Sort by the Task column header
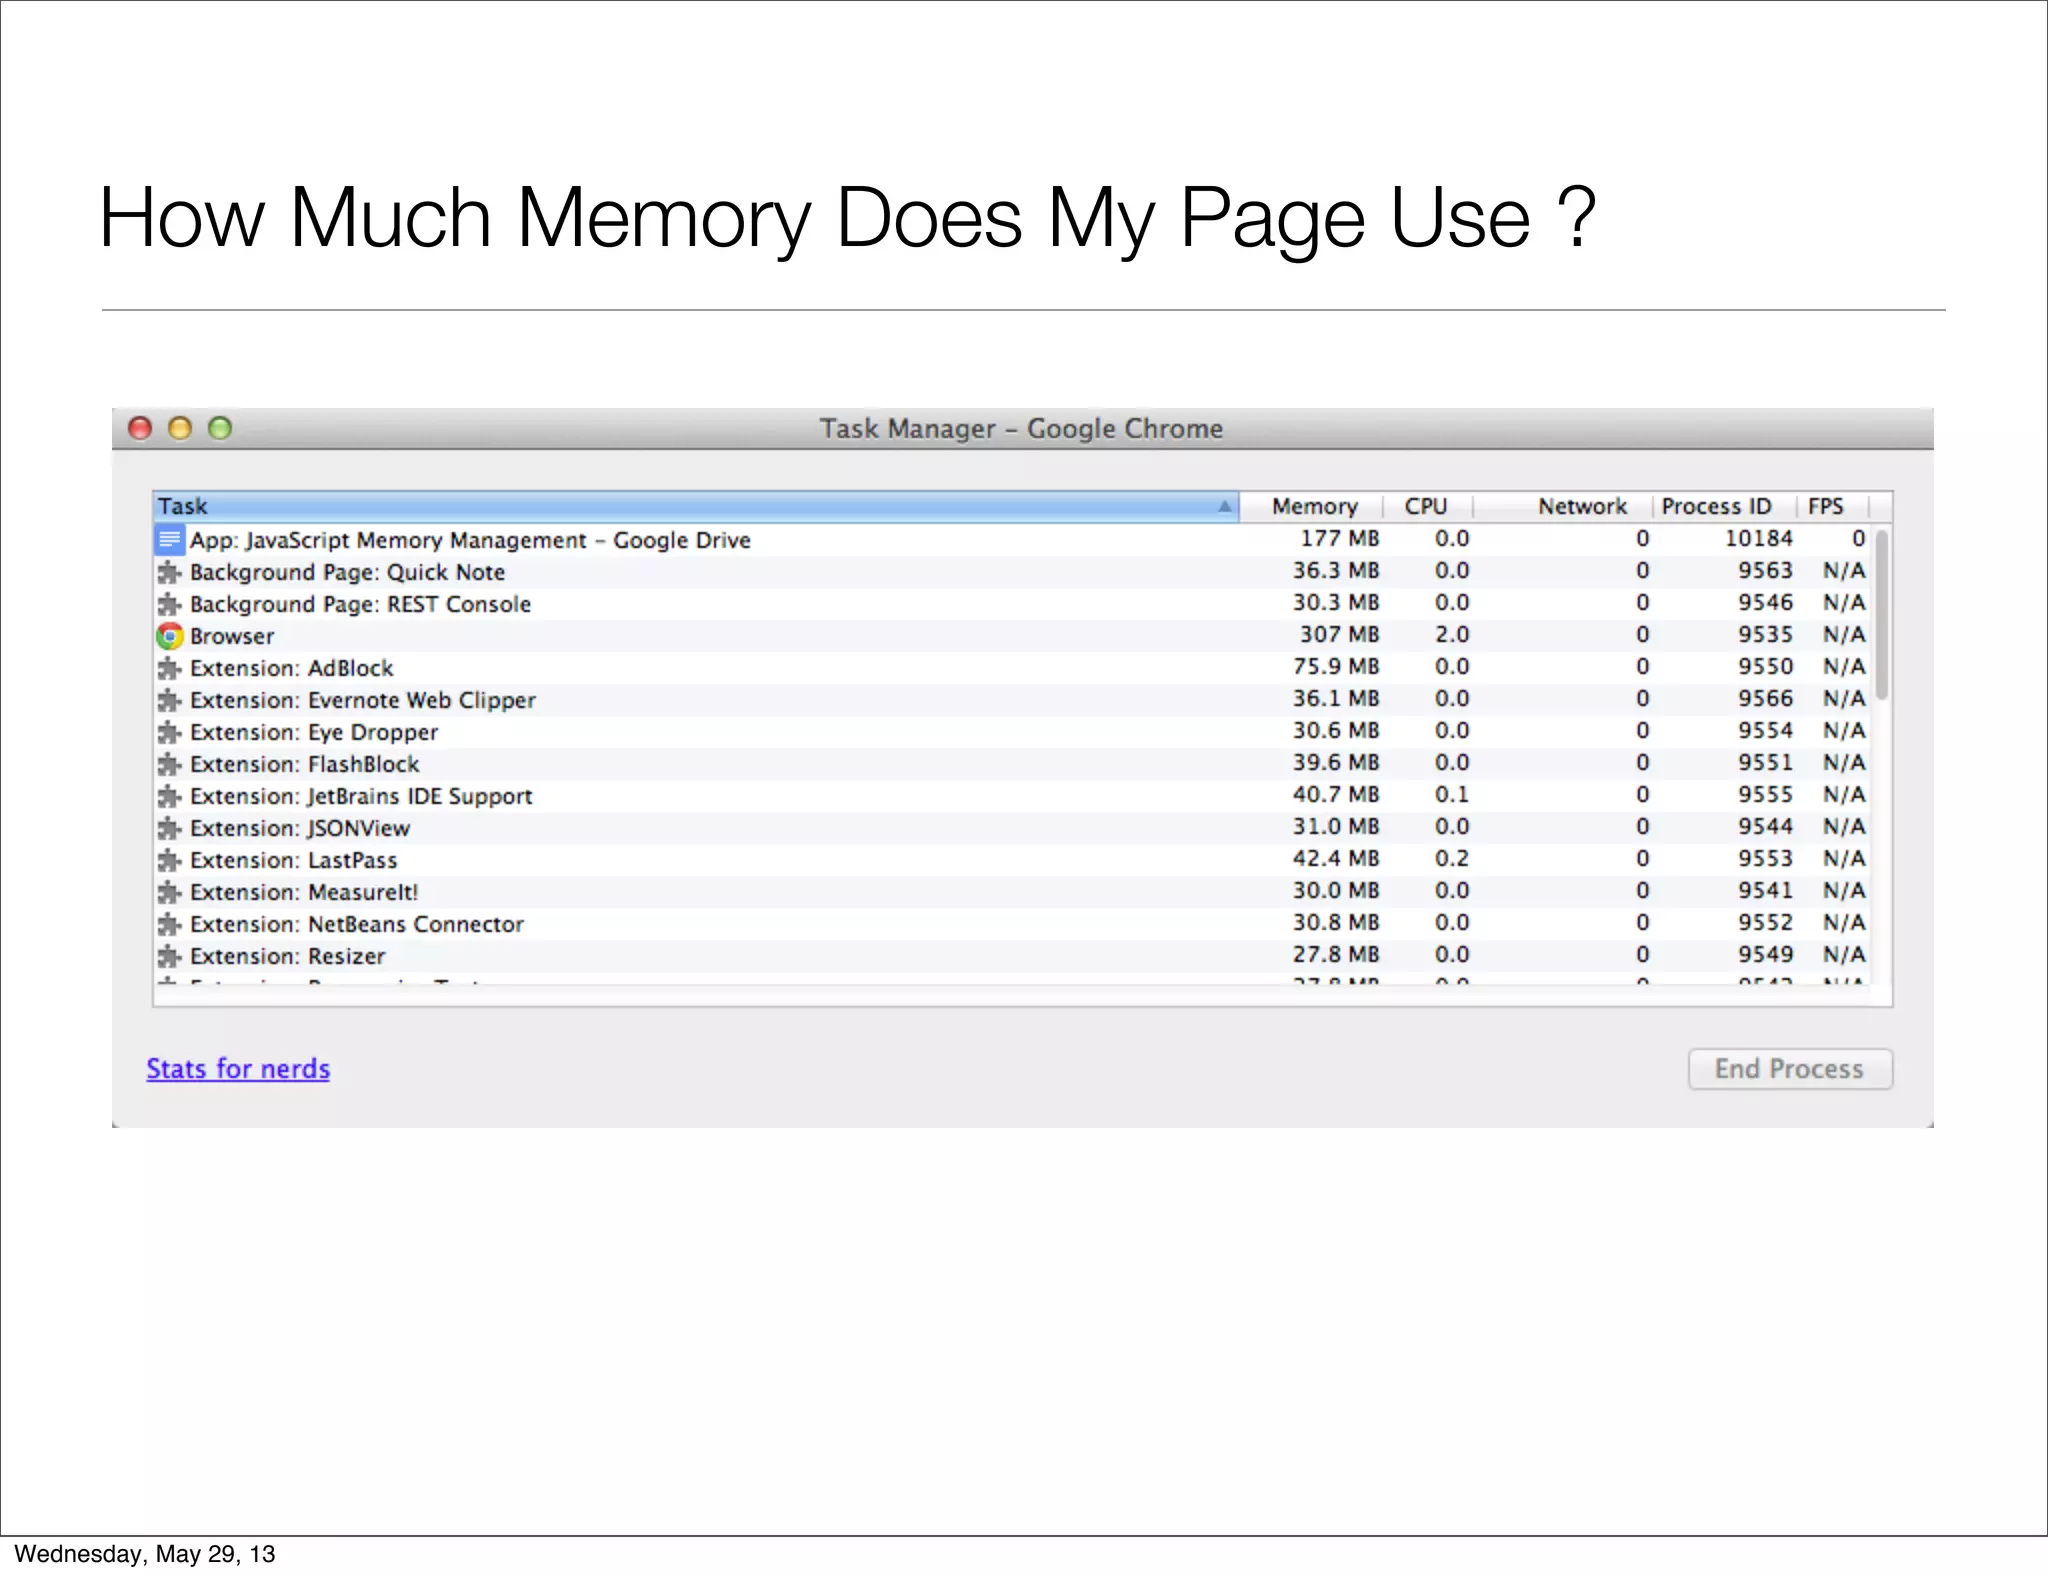The width and height of the screenshot is (2048, 1576). [696, 507]
